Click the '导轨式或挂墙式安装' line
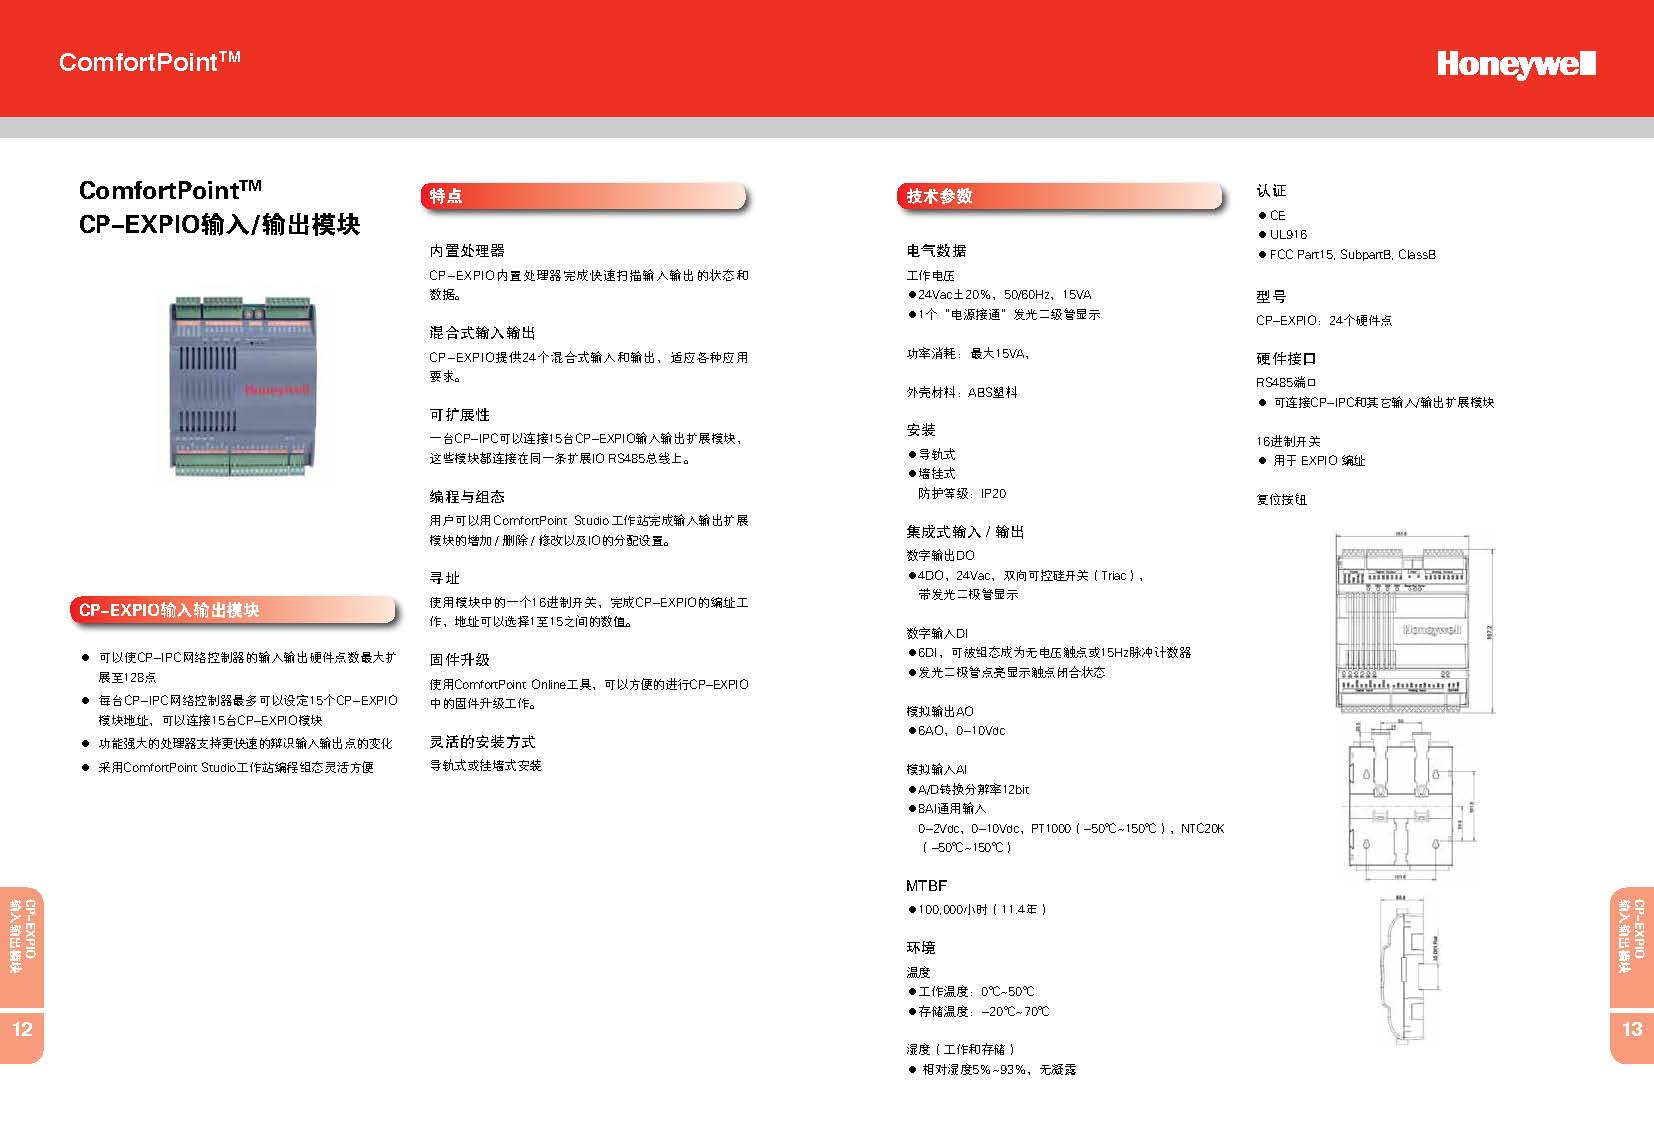1654x1123 pixels. 485,766
